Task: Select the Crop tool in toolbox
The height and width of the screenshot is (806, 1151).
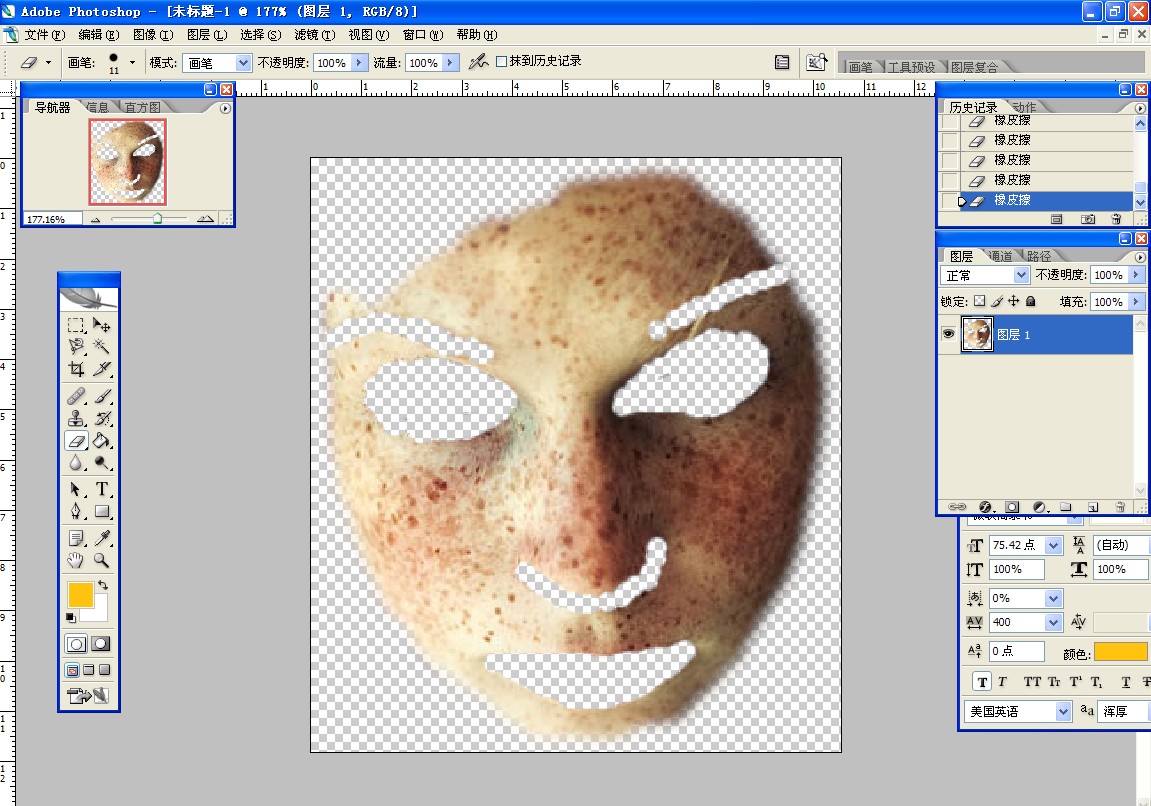Action: pyautogui.click(x=76, y=369)
